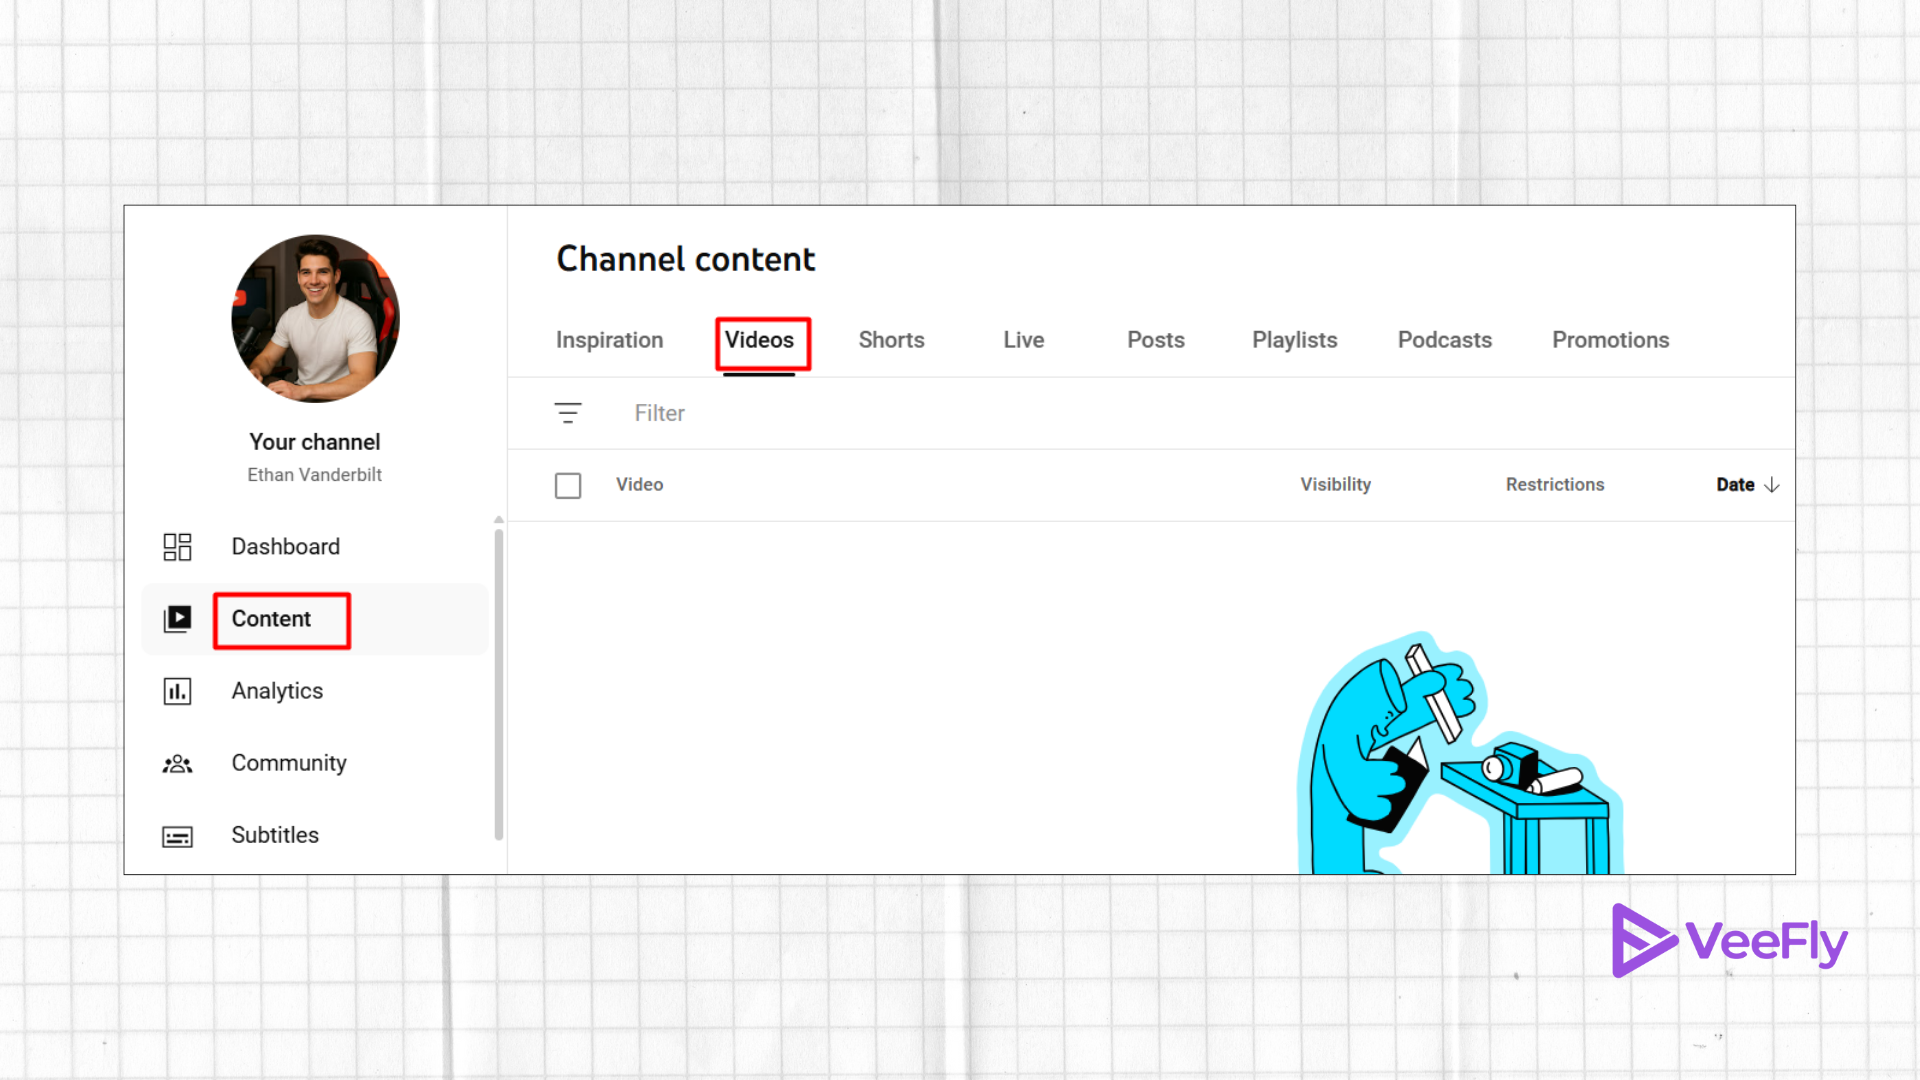The width and height of the screenshot is (1920, 1080).
Task: Select the Community icon in the sidebar
Action: [x=177, y=763]
